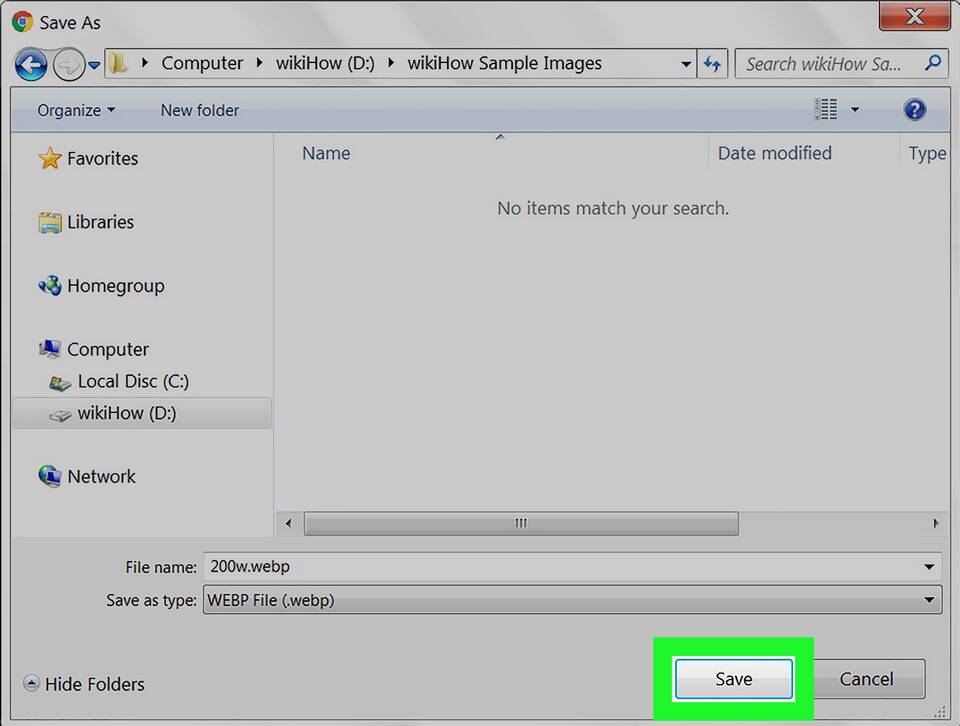Select Computer in the address breadcrumb
The width and height of the screenshot is (960, 726).
202,63
